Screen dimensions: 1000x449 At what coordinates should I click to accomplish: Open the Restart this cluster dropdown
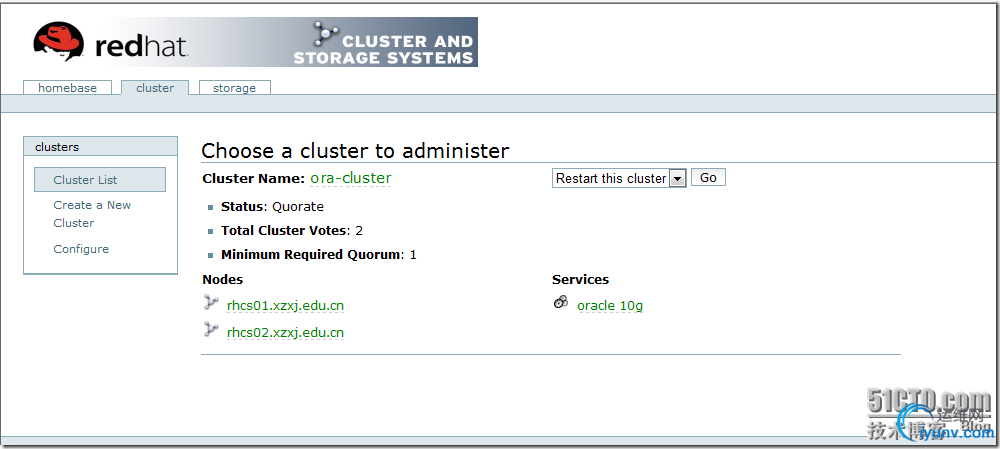[611, 178]
